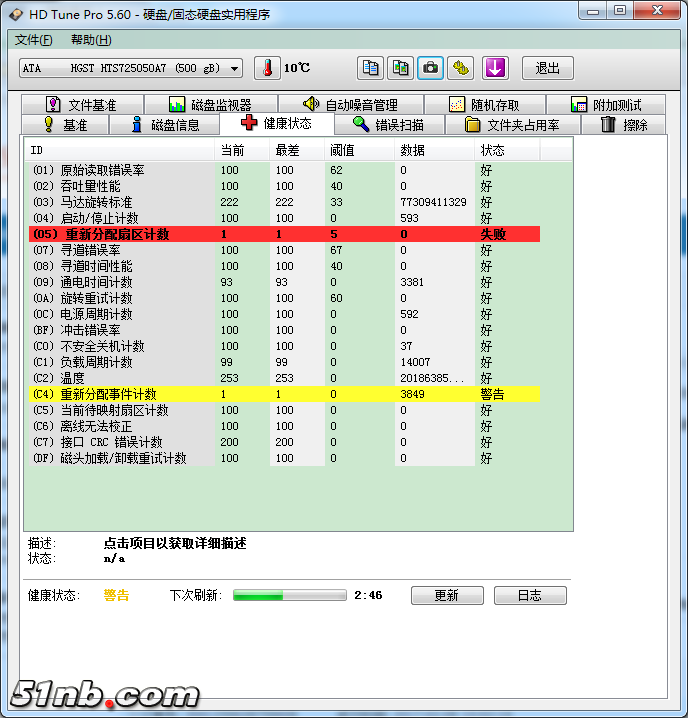
Task: Select the (07) 寻道错误率 row
Action: [284, 250]
